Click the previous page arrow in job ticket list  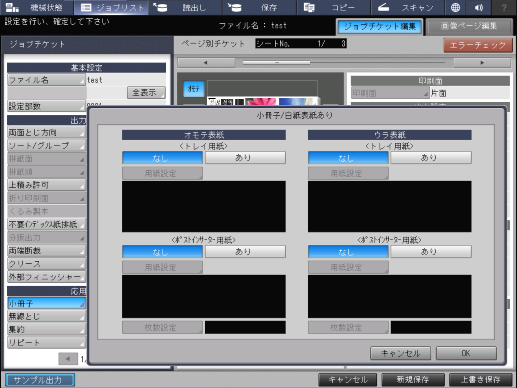(x=68, y=359)
